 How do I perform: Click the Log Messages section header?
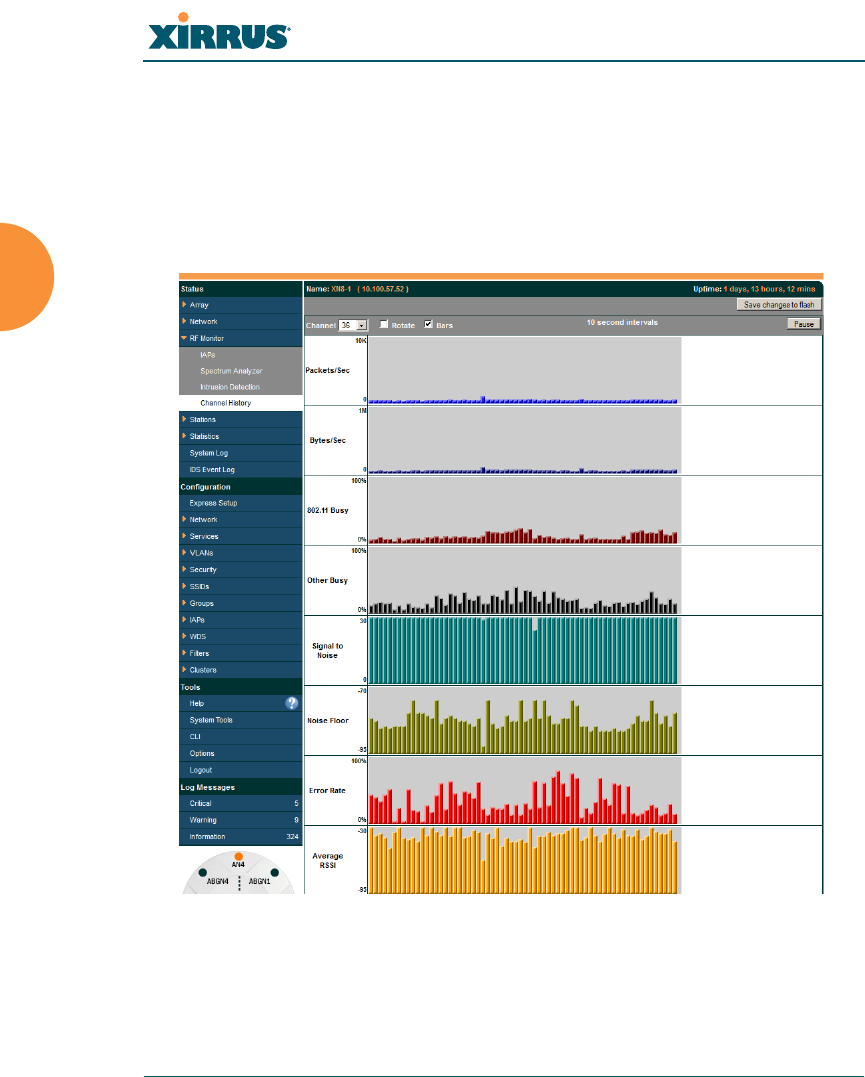[x=240, y=787]
